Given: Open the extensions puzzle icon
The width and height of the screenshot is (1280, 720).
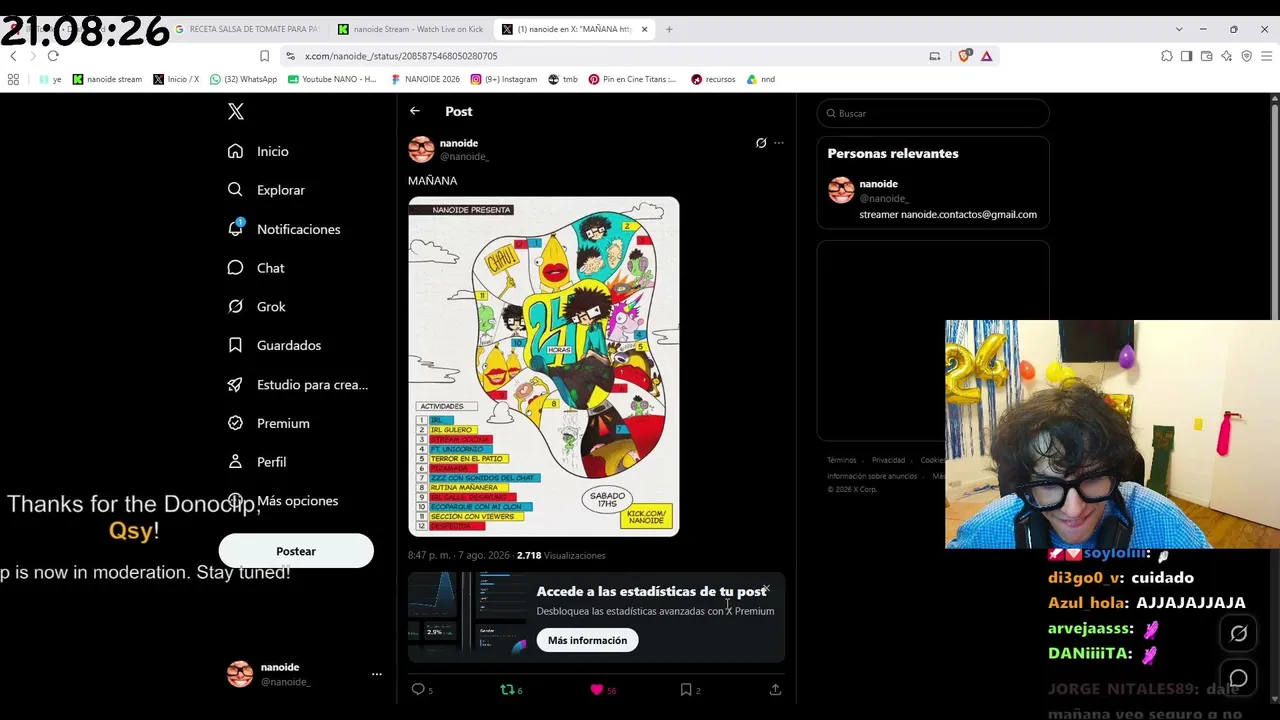Looking at the screenshot, I should tap(1167, 56).
